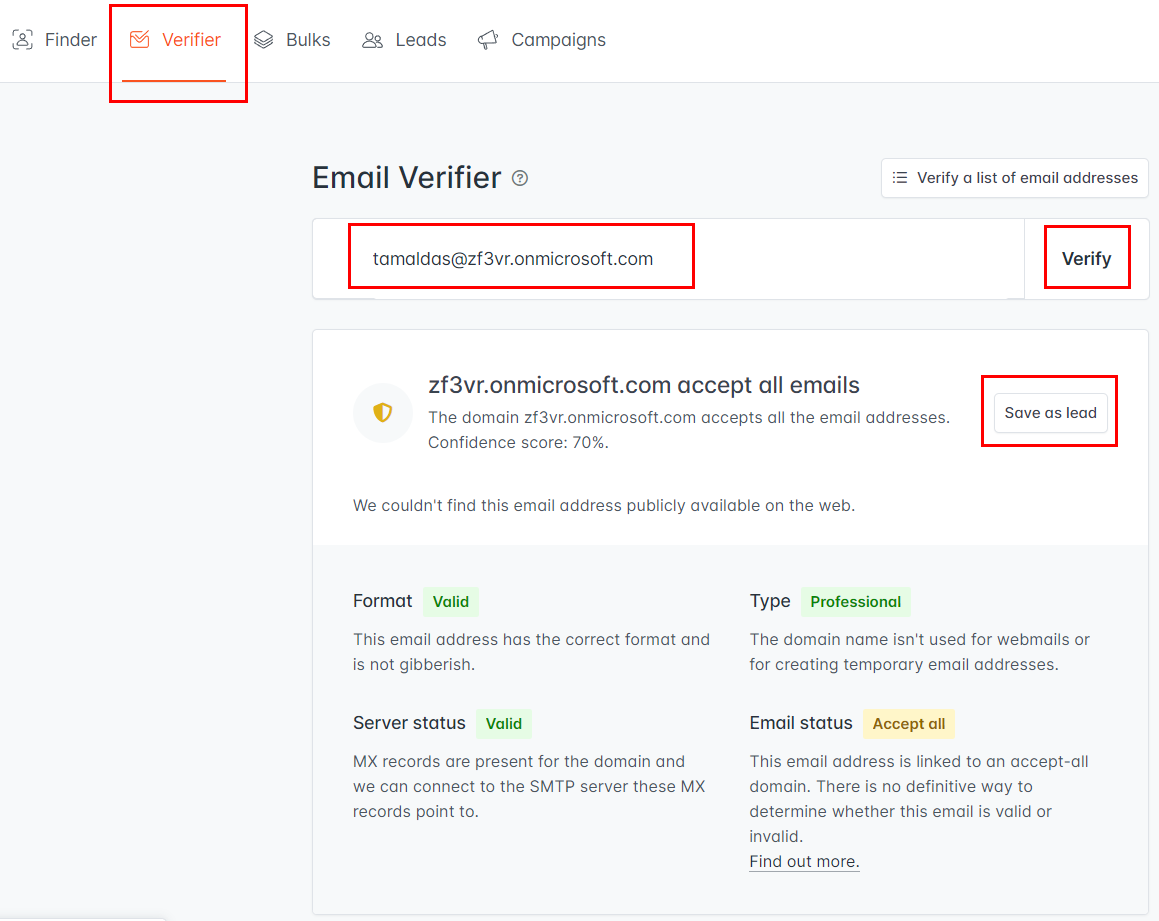Open Bulks via the stacked layers icon

[263, 39]
